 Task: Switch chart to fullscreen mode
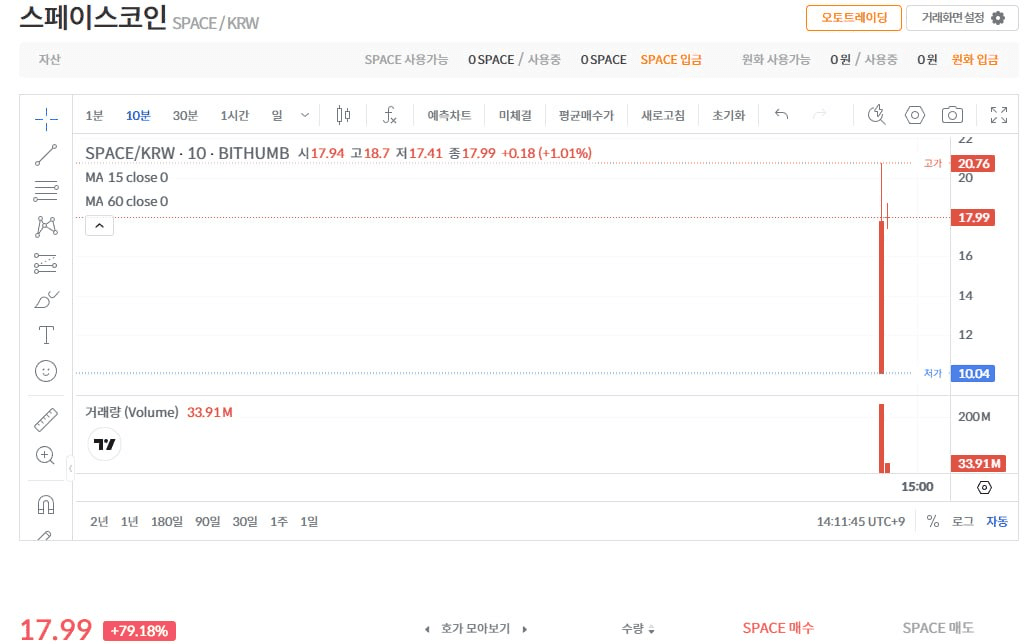(999, 115)
